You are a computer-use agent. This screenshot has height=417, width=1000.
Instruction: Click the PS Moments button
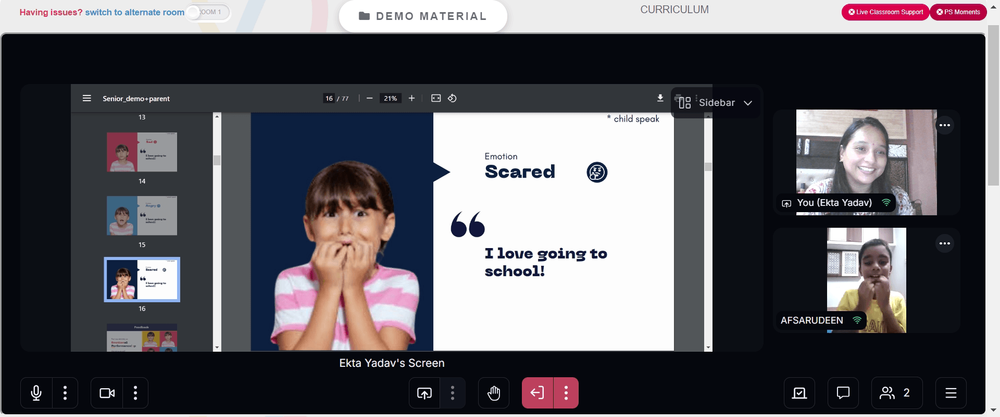coord(958,12)
